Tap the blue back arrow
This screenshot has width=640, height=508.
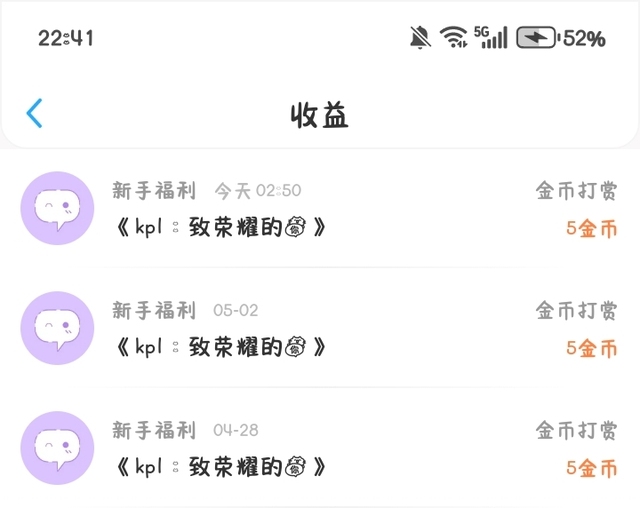35,113
